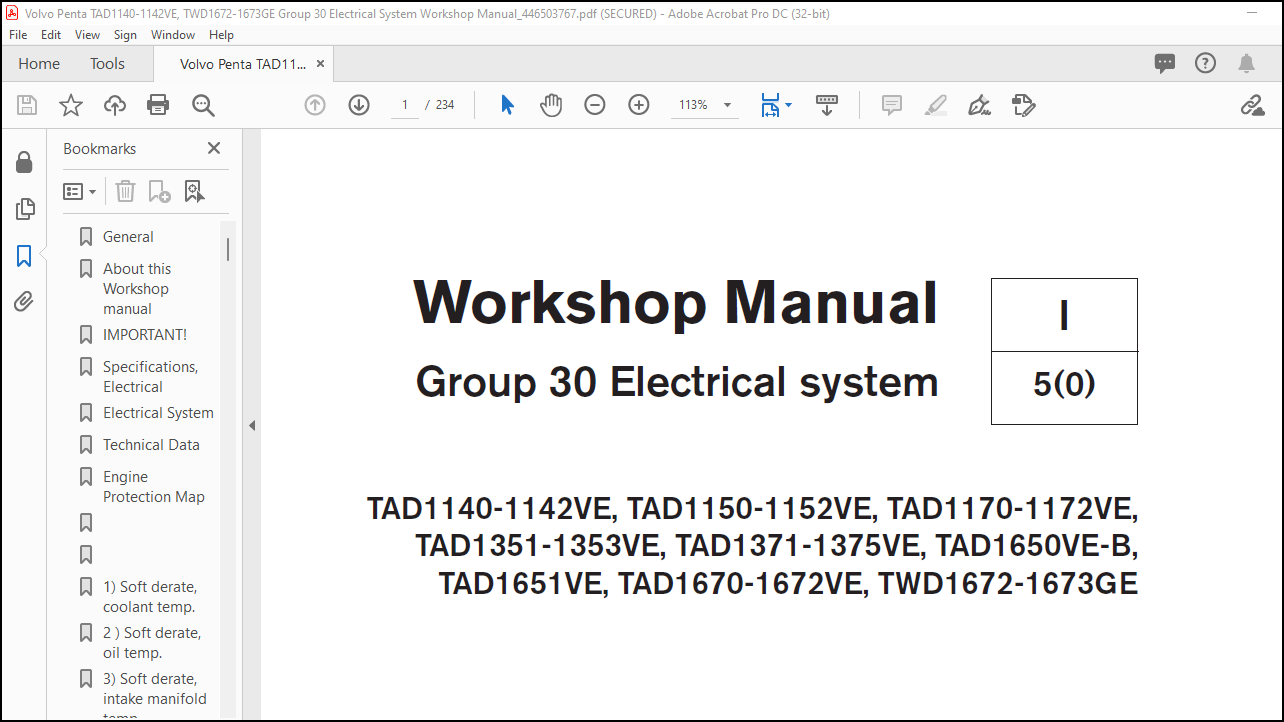This screenshot has width=1284, height=722.
Task: Open the Technical Data bookmark
Action: tap(151, 445)
